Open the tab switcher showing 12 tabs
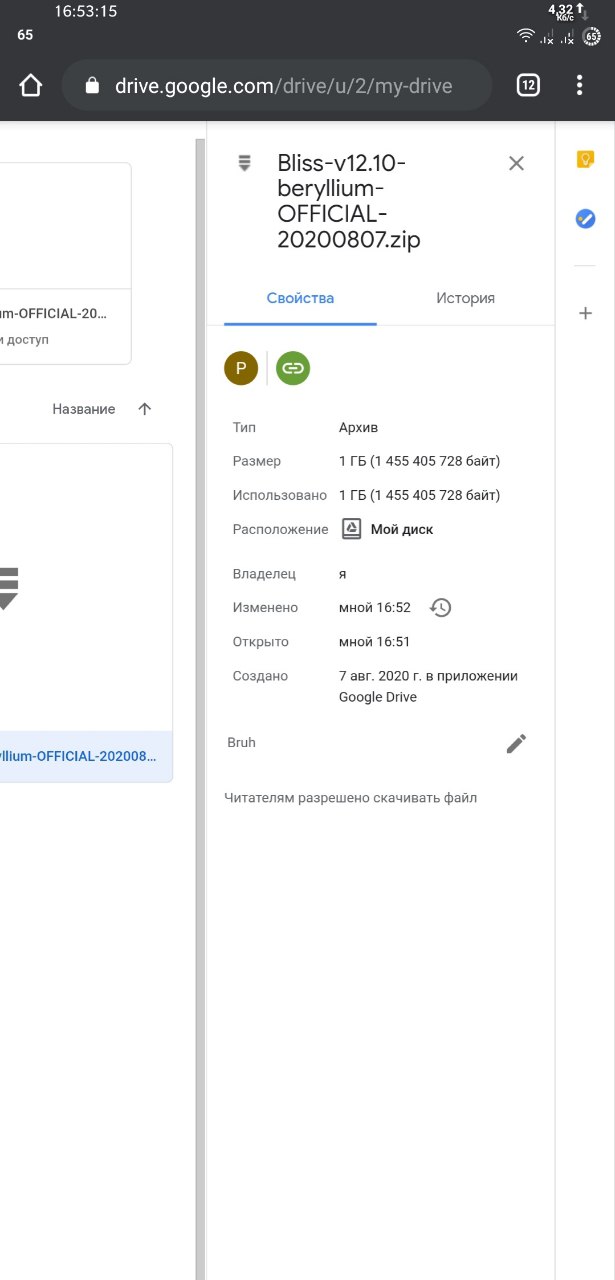 coord(528,86)
